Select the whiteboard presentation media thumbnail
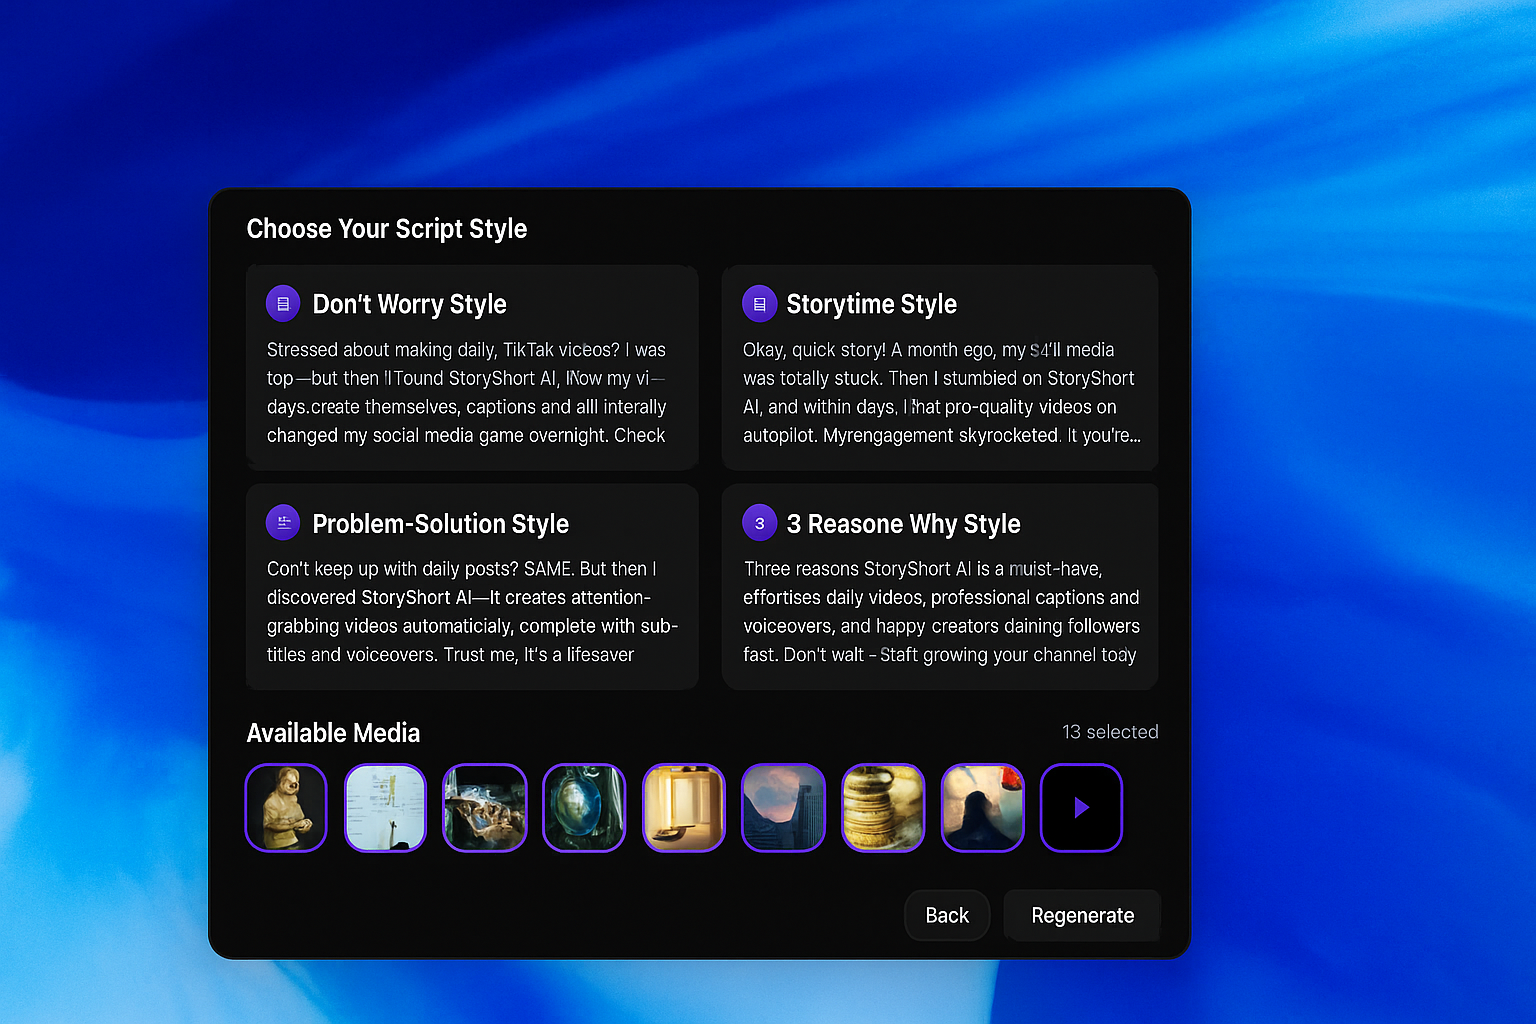Screen dimensions: 1536x1024 coord(385,808)
